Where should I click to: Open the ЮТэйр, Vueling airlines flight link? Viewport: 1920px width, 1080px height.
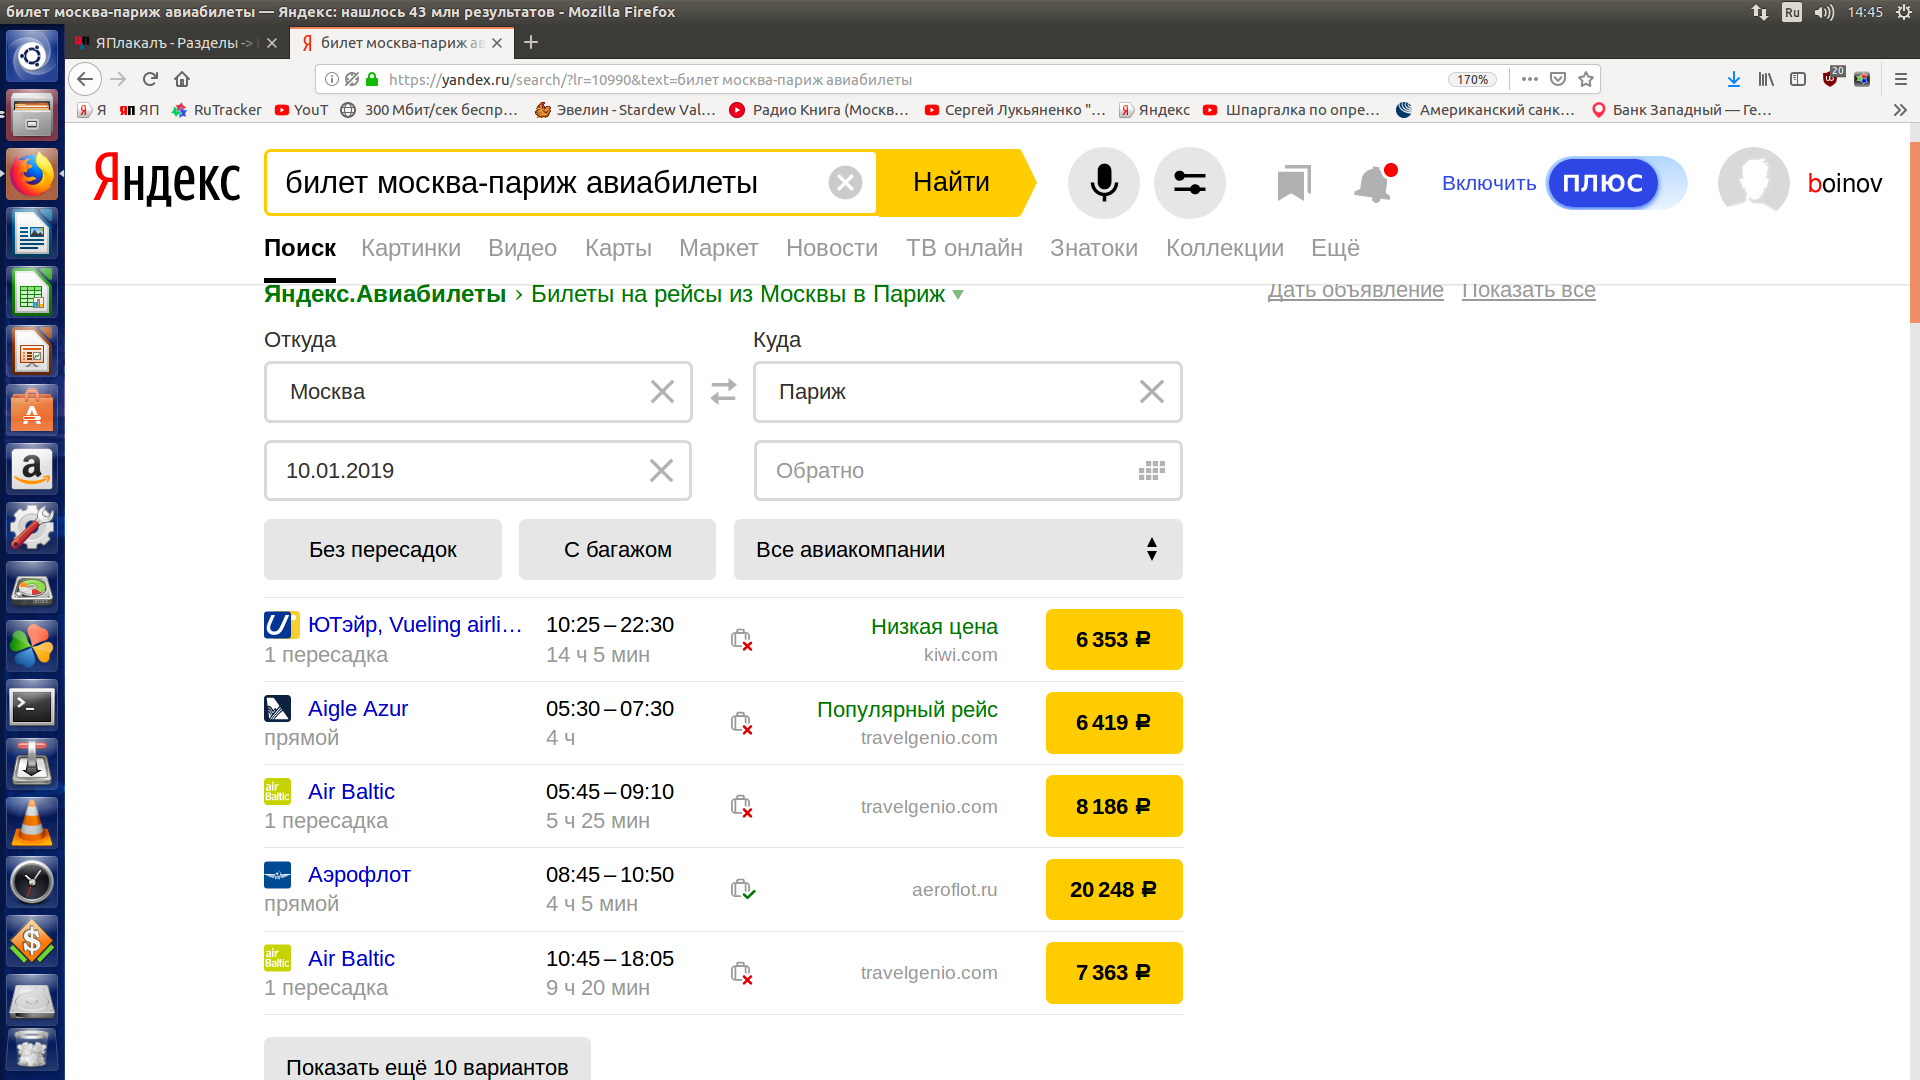coord(415,624)
